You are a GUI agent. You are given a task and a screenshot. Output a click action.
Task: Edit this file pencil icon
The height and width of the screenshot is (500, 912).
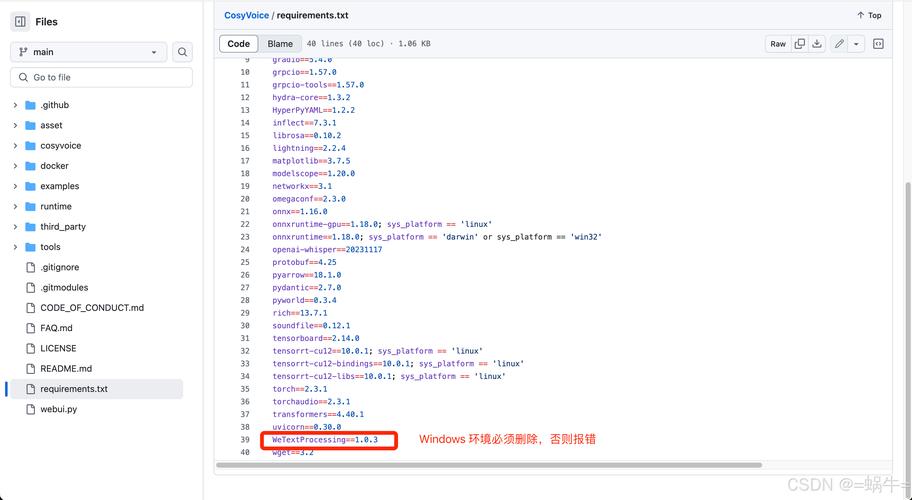click(x=839, y=44)
